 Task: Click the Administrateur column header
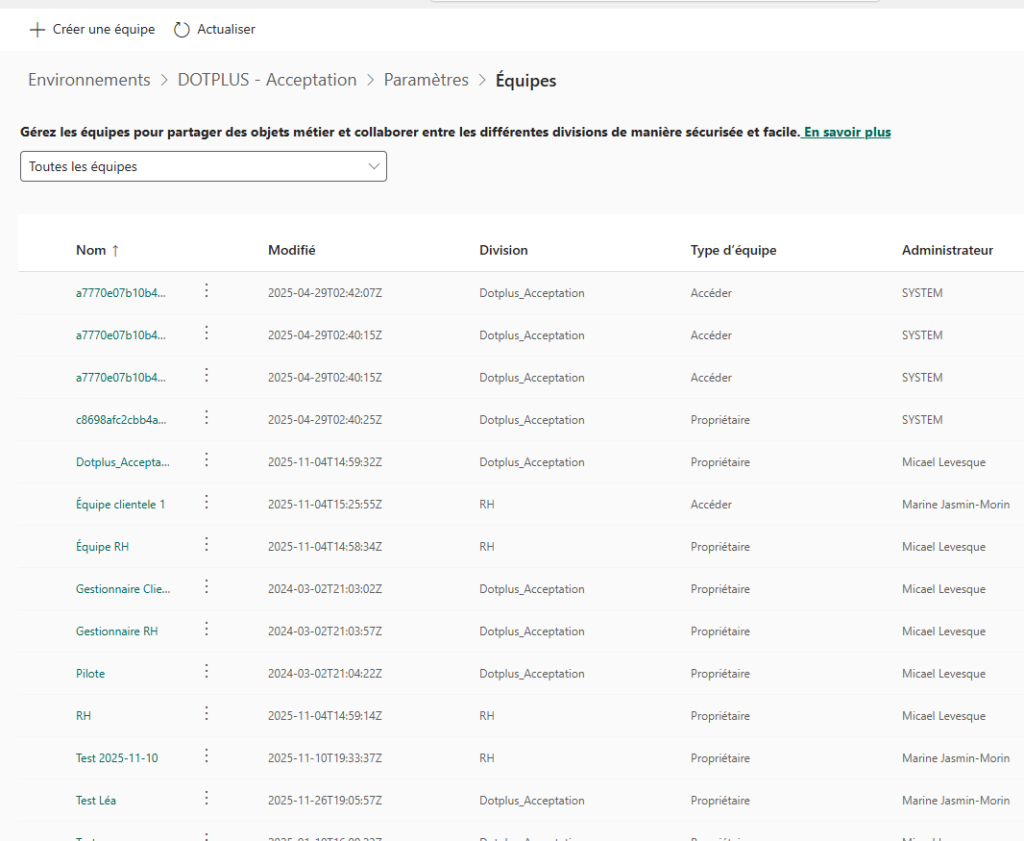click(947, 250)
